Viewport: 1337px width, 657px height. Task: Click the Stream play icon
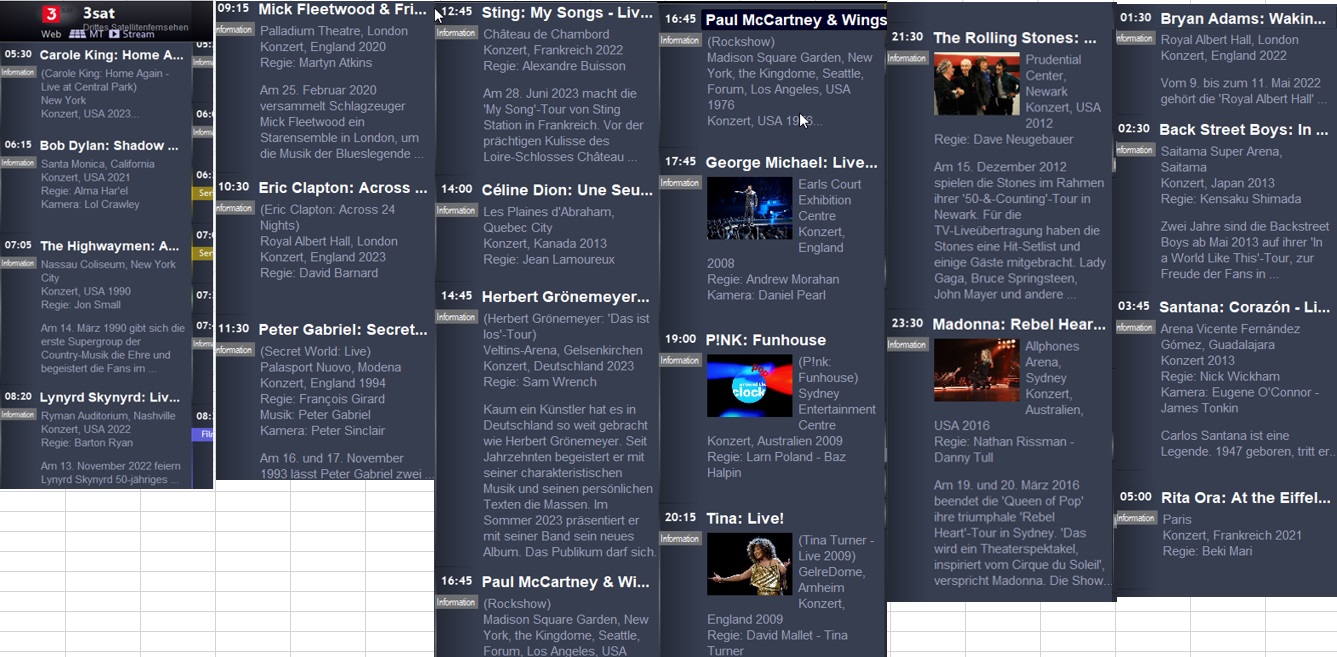click(114, 34)
